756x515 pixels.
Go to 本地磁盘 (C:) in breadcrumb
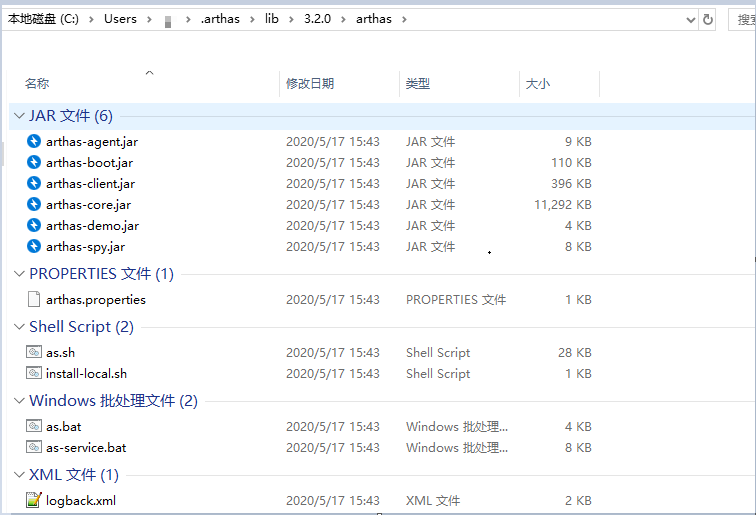[x=43, y=19]
